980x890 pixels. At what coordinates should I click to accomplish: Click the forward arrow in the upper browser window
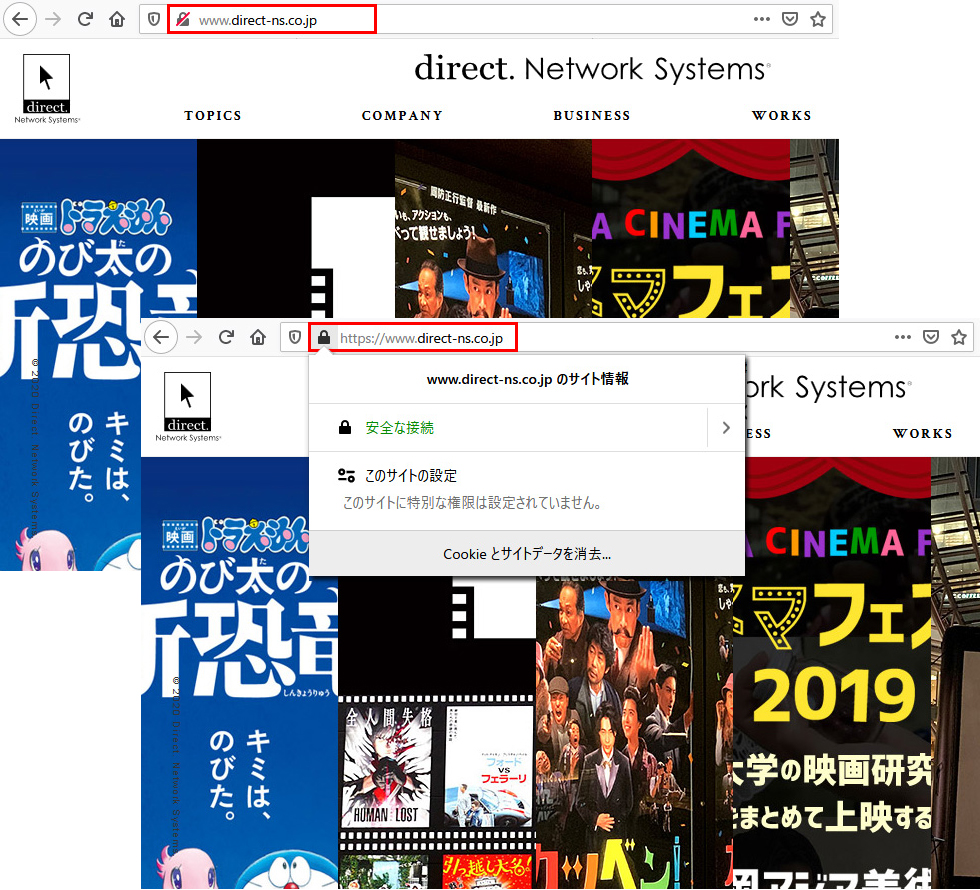(53, 19)
